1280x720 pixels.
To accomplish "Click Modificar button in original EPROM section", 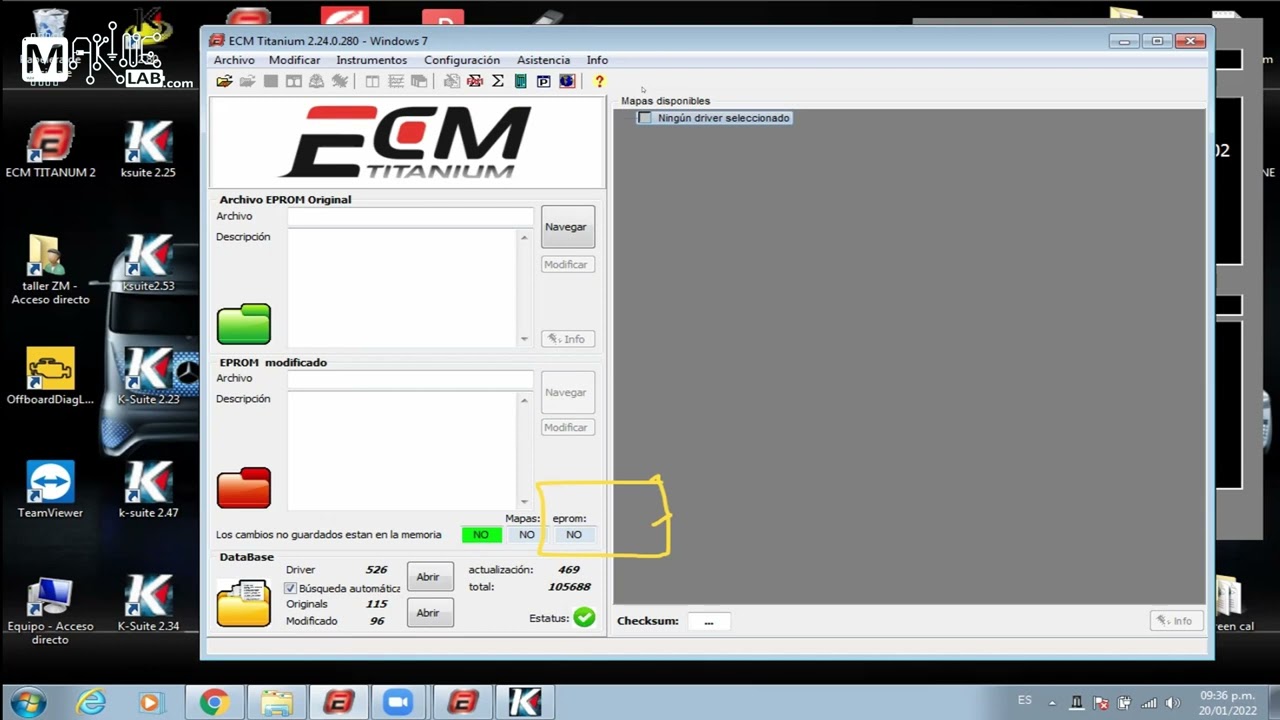I will pyautogui.click(x=567, y=264).
